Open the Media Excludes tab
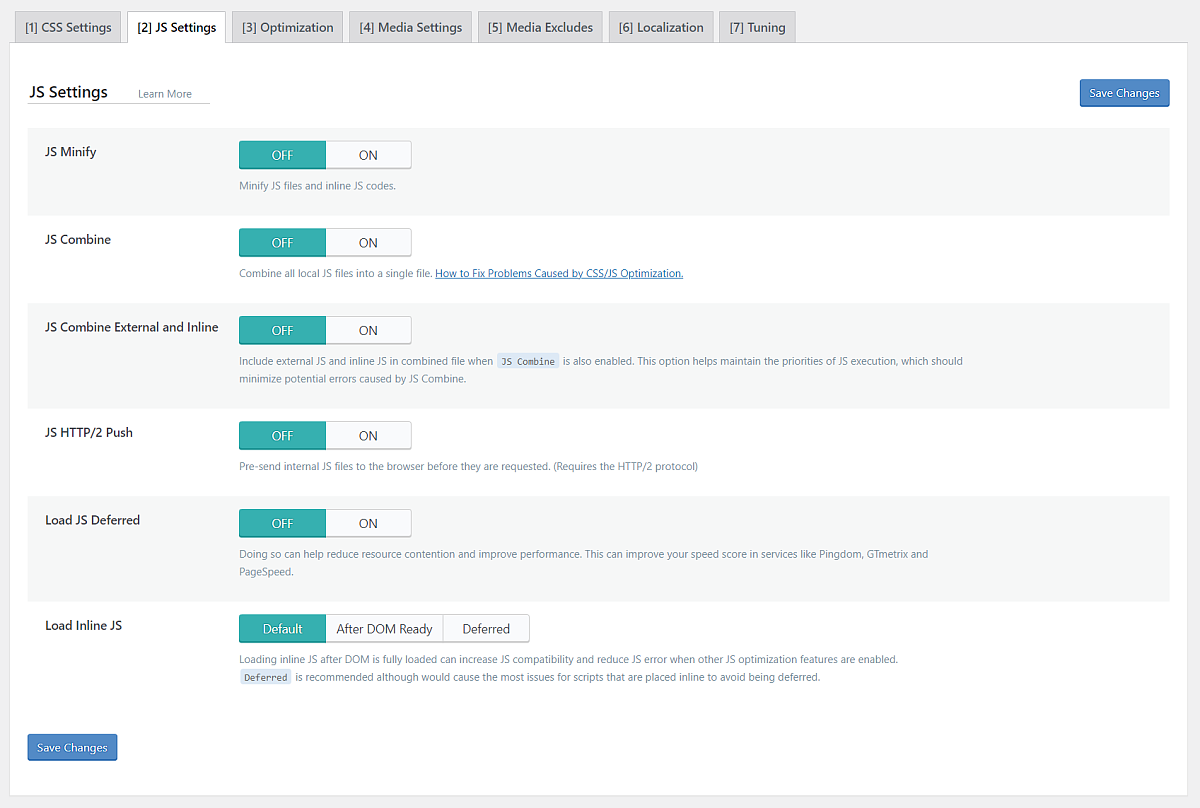Screen dimensions: 1200x808 point(540,27)
